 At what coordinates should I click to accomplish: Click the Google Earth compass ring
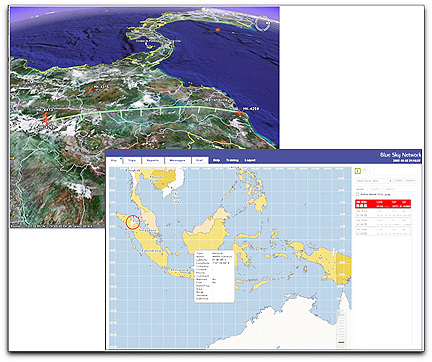pos(263,23)
